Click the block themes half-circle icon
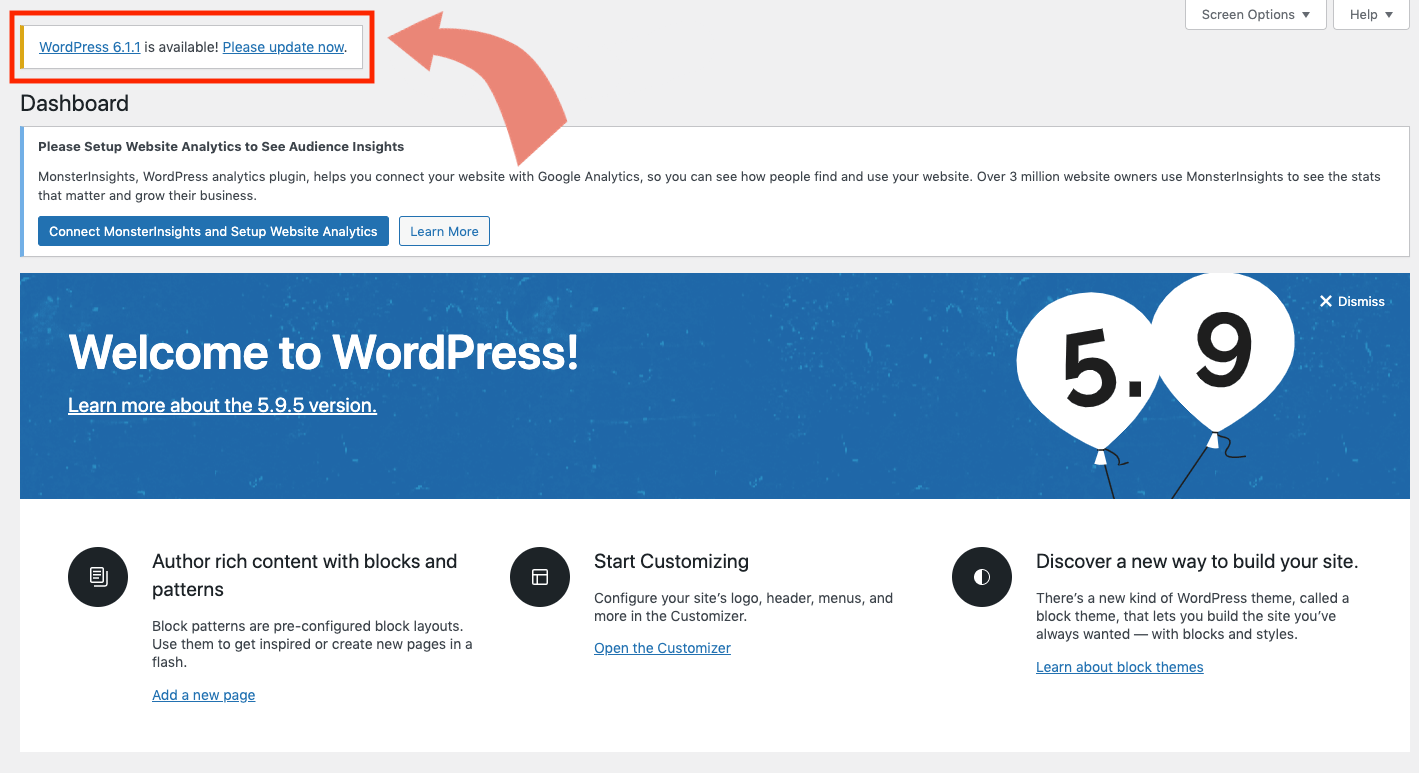 (x=981, y=577)
